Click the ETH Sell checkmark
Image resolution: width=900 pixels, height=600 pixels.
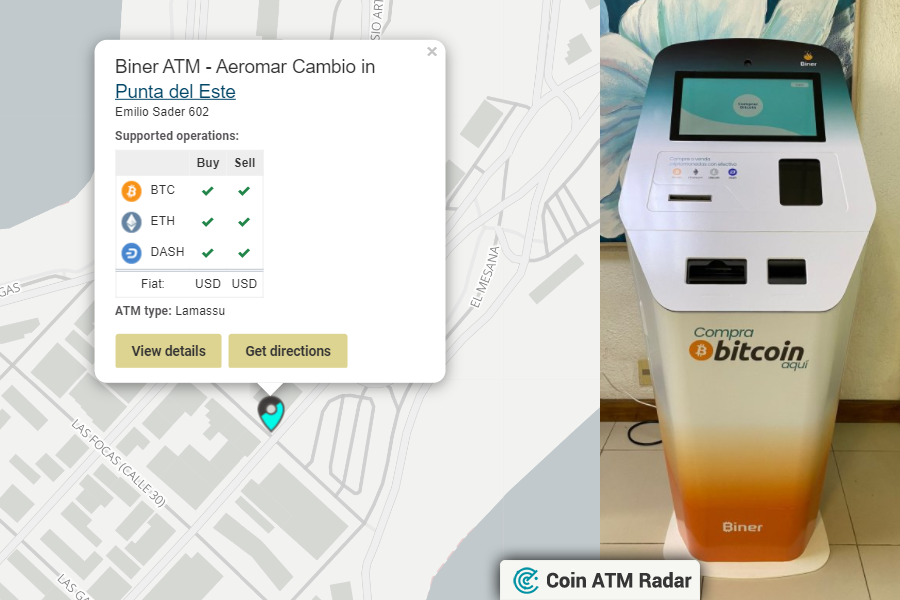[244, 222]
